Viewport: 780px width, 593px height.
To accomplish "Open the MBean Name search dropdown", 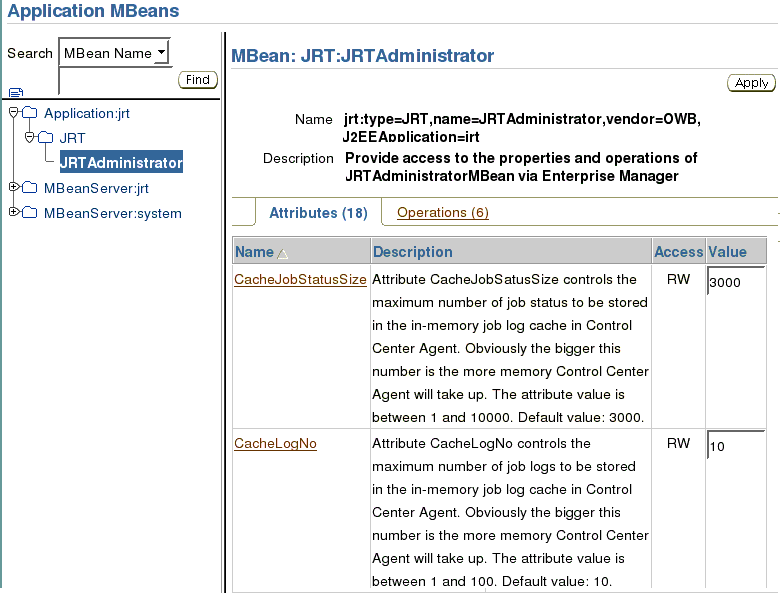I will [x=114, y=53].
